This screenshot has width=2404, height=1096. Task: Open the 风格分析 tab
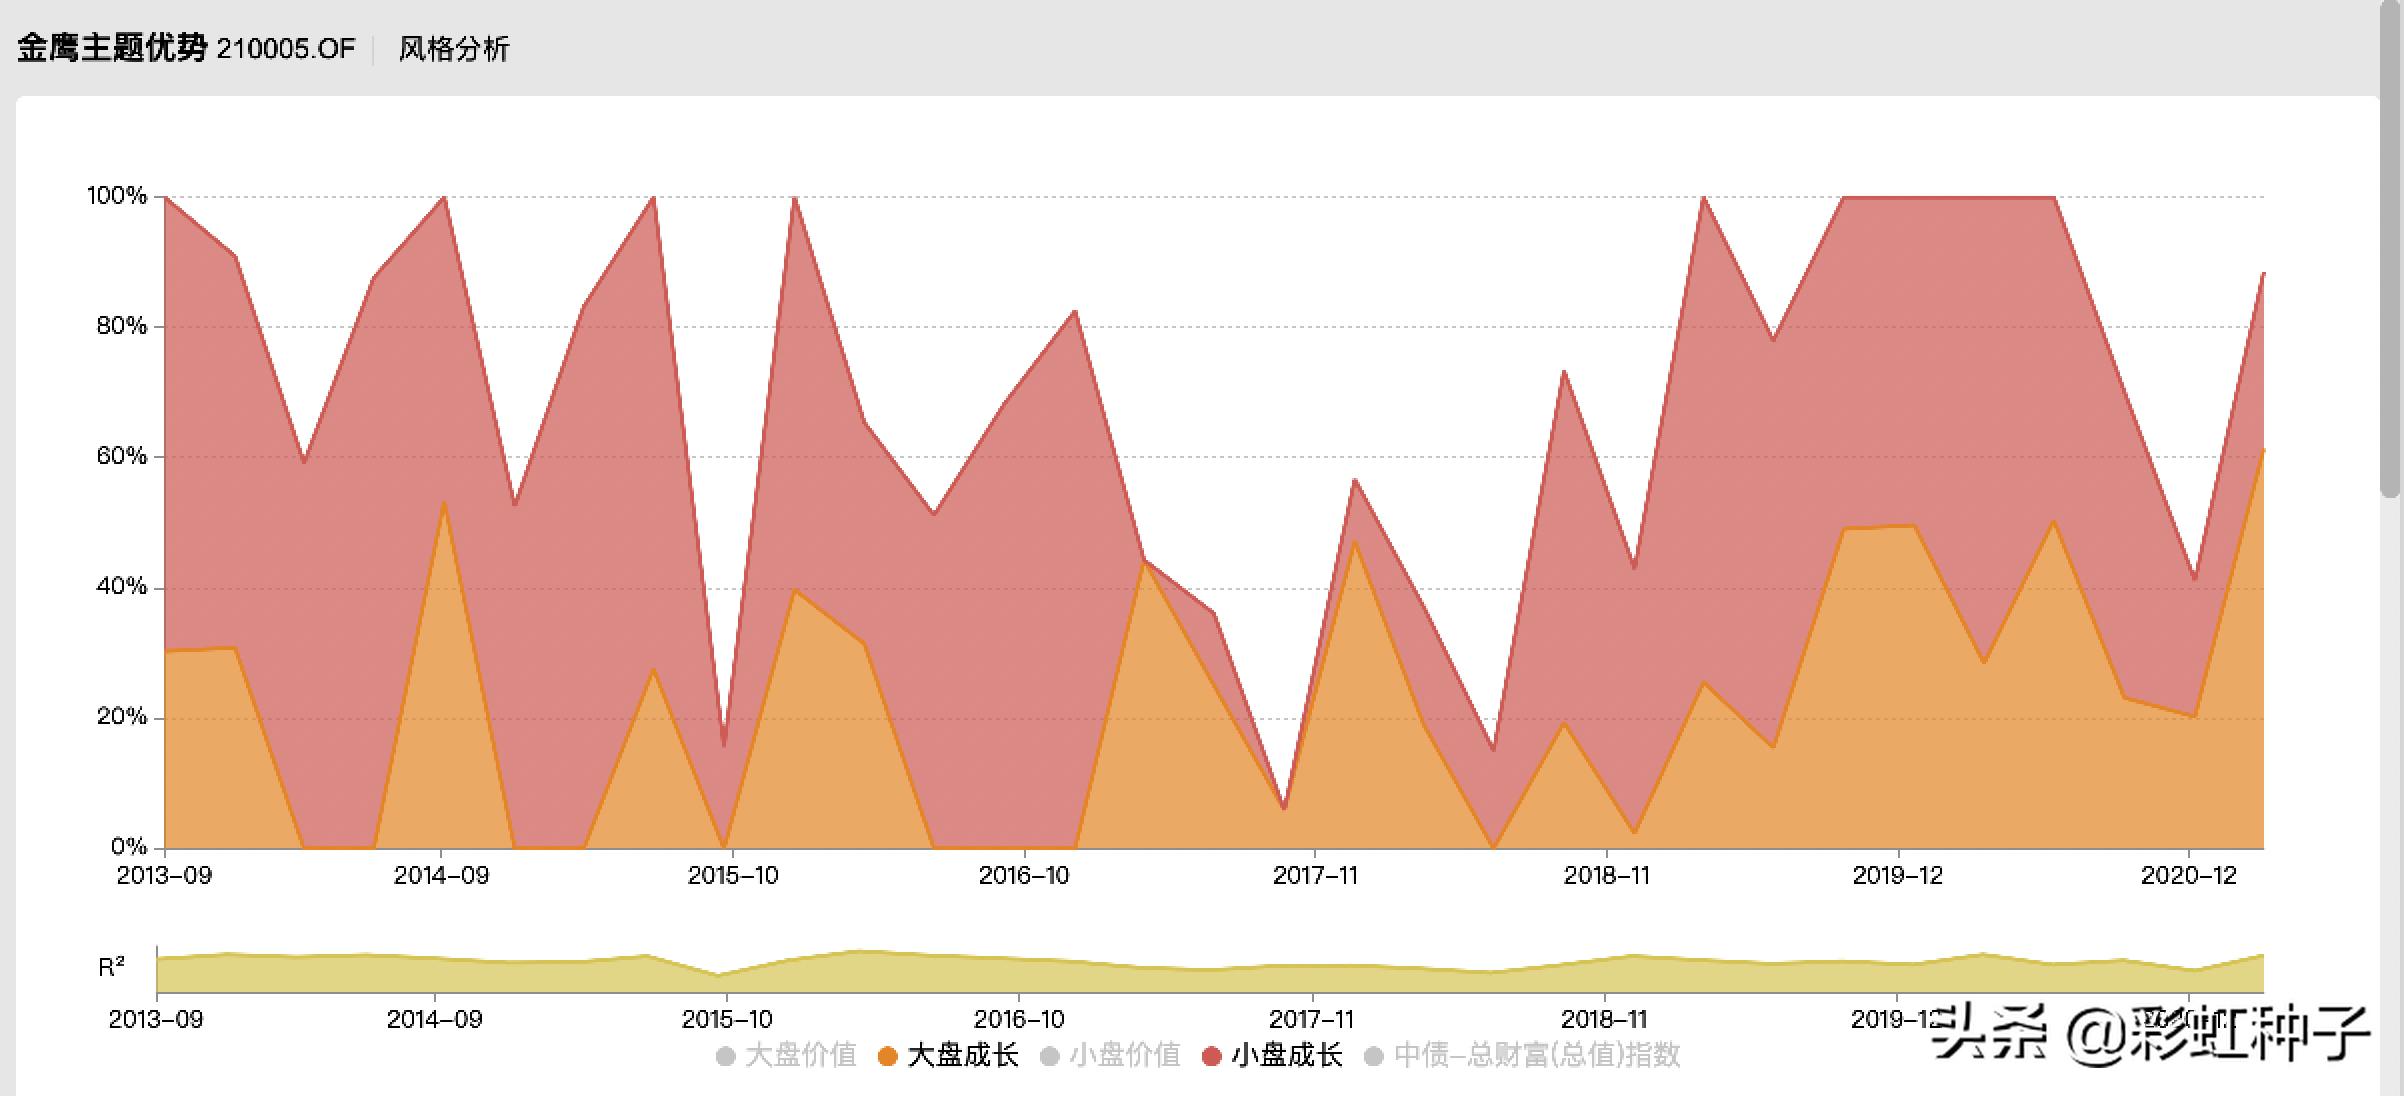(454, 49)
